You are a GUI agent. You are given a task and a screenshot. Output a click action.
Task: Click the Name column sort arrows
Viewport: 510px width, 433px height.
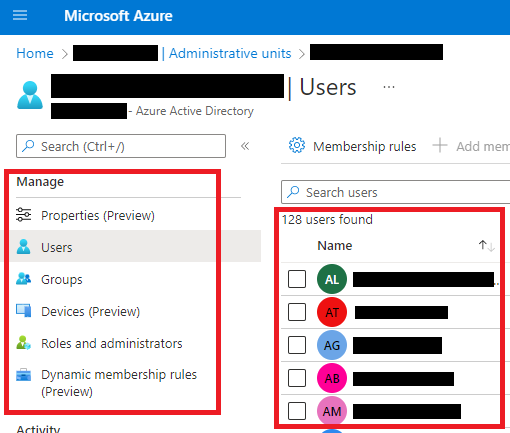coord(486,246)
